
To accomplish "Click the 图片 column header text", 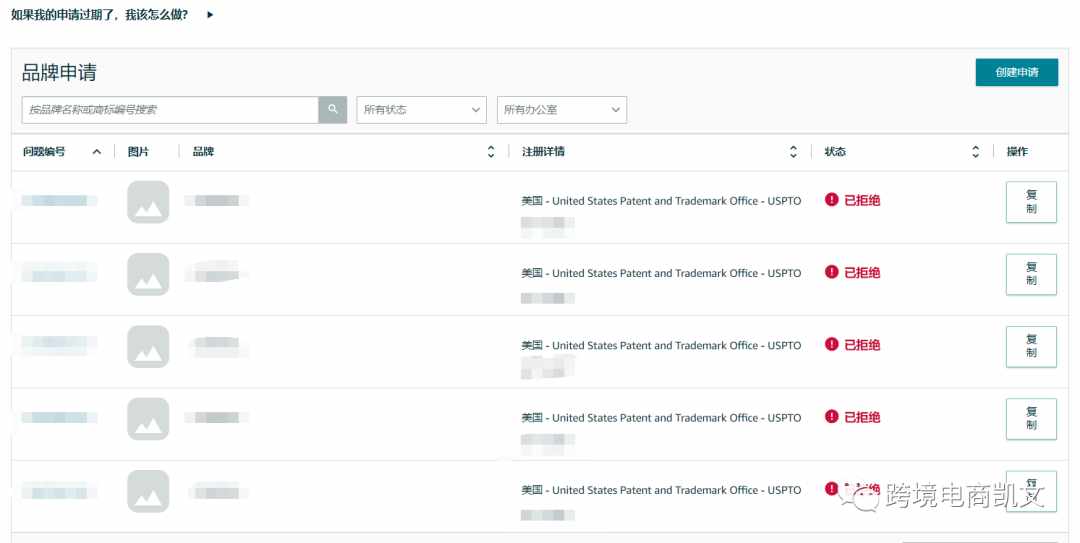I will pos(138,152).
